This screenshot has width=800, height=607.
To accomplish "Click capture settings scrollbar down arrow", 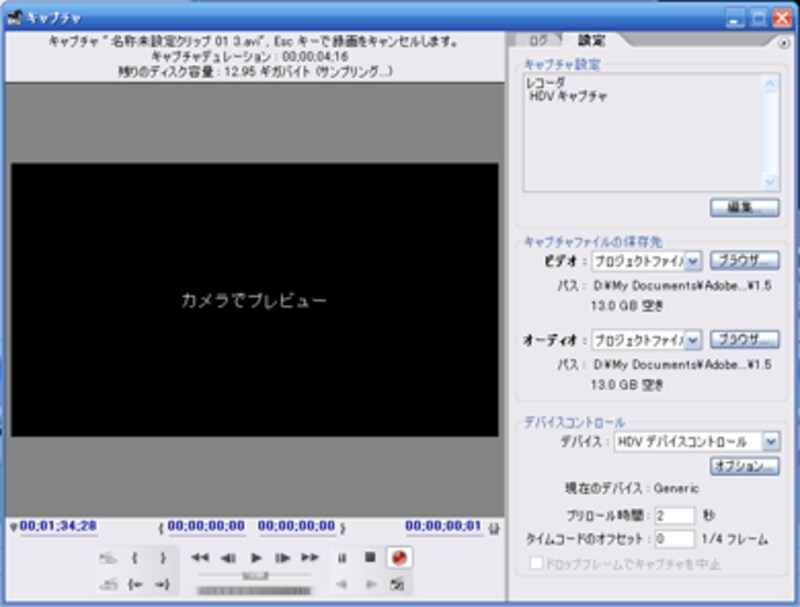I will click(770, 181).
